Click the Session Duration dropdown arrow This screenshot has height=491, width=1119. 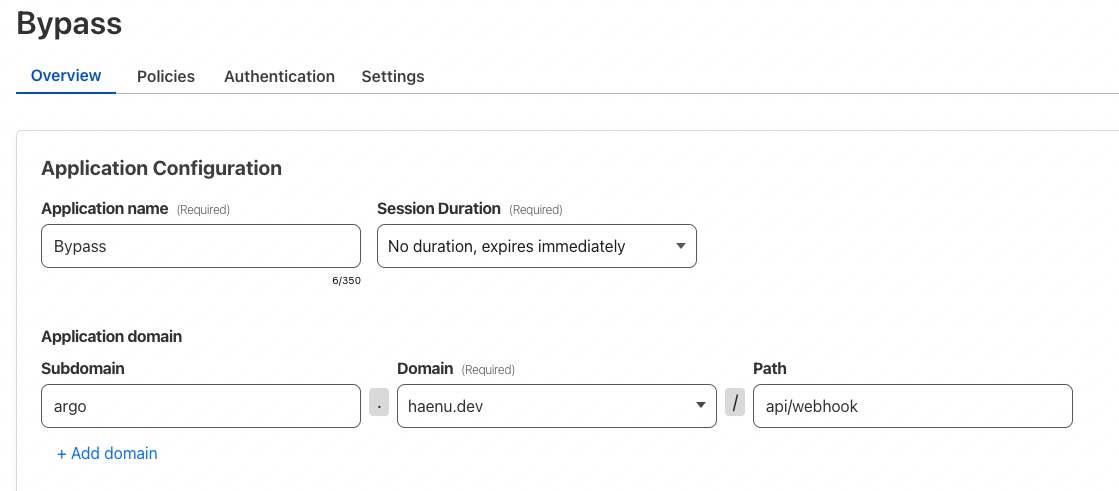[680, 246]
